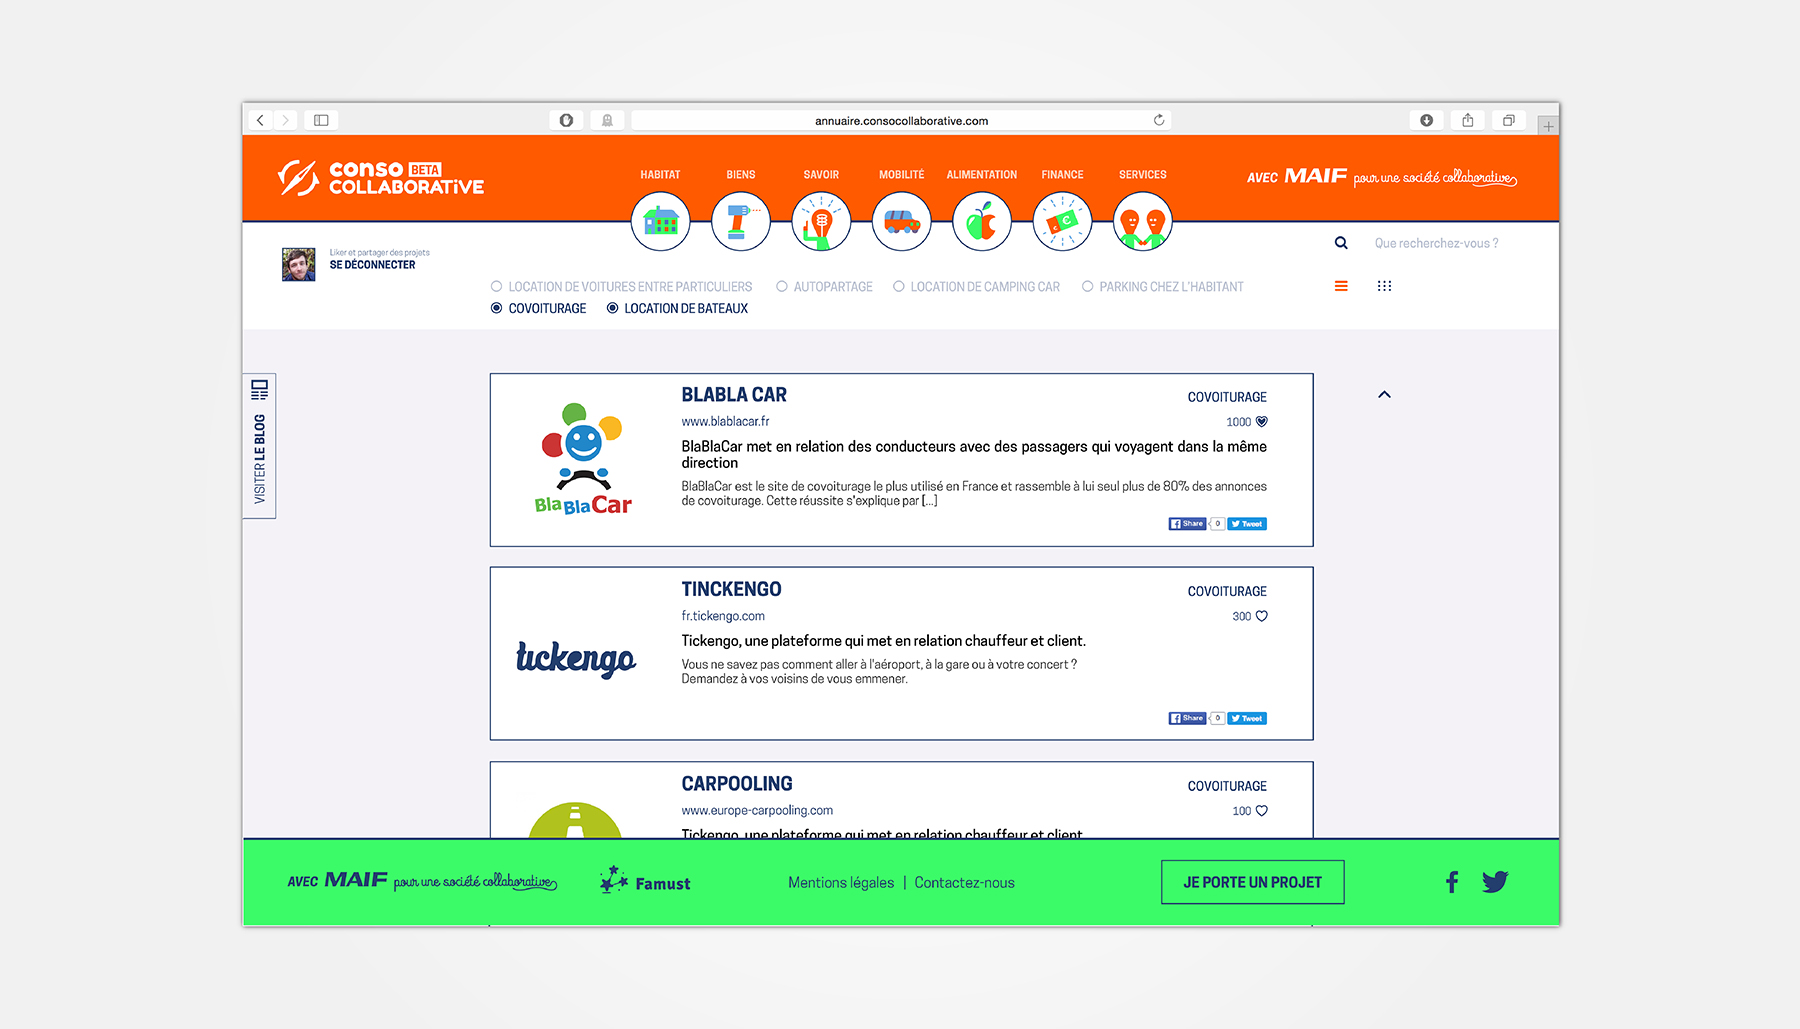The image size is (1800, 1029).
Task: Open the CARPOOLING listing title
Action: tap(737, 784)
